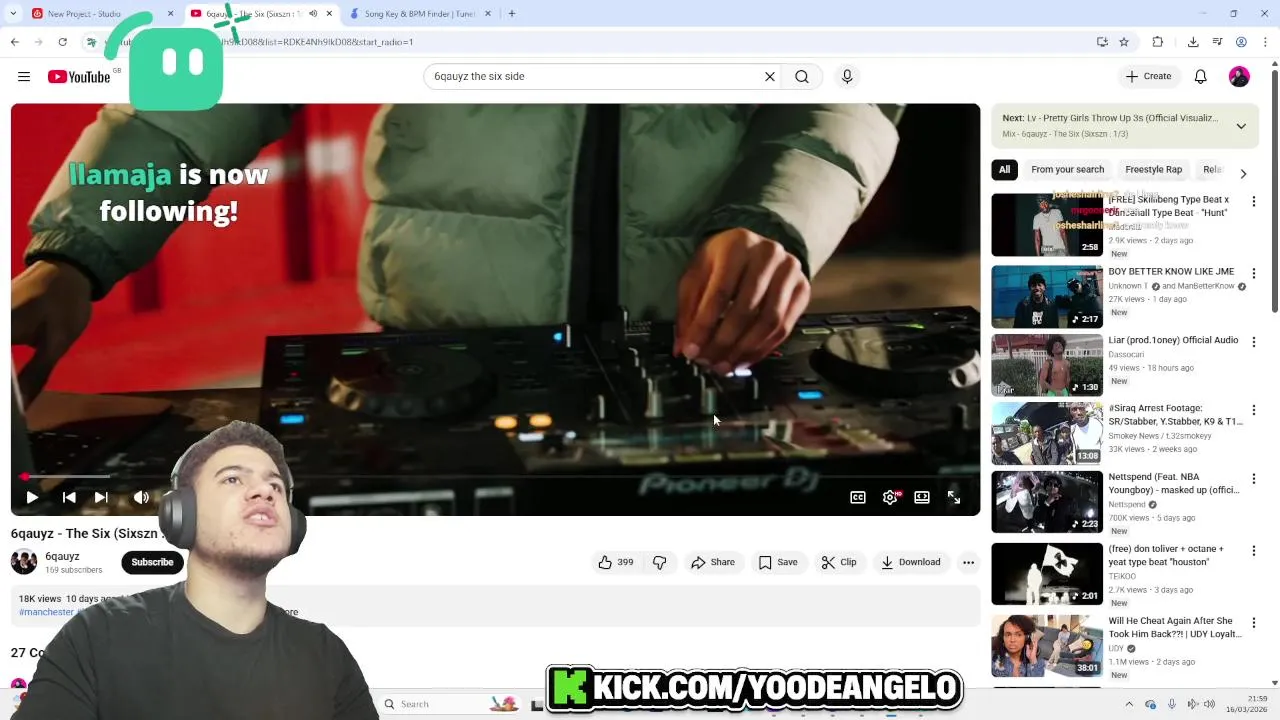Open a new browser tab
The height and width of the screenshot is (720, 1280).
[512, 14]
